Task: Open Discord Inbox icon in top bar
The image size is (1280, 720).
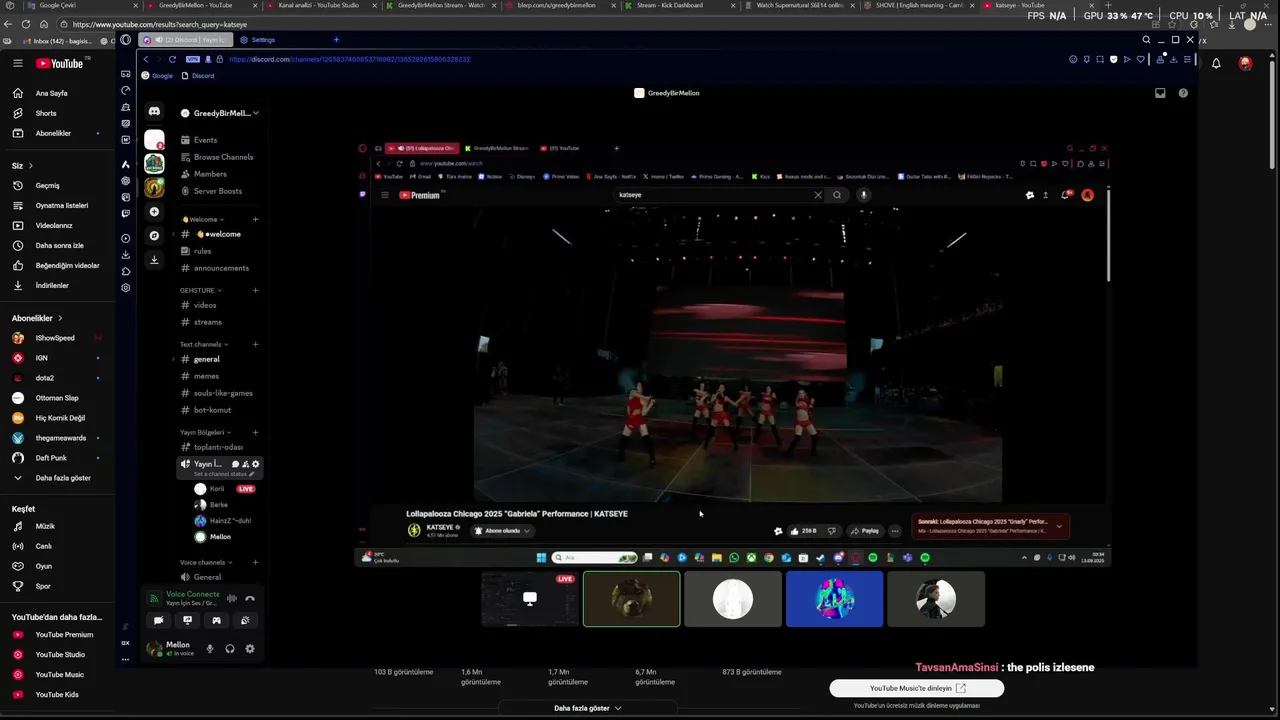Action: pyautogui.click(x=1160, y=93)
